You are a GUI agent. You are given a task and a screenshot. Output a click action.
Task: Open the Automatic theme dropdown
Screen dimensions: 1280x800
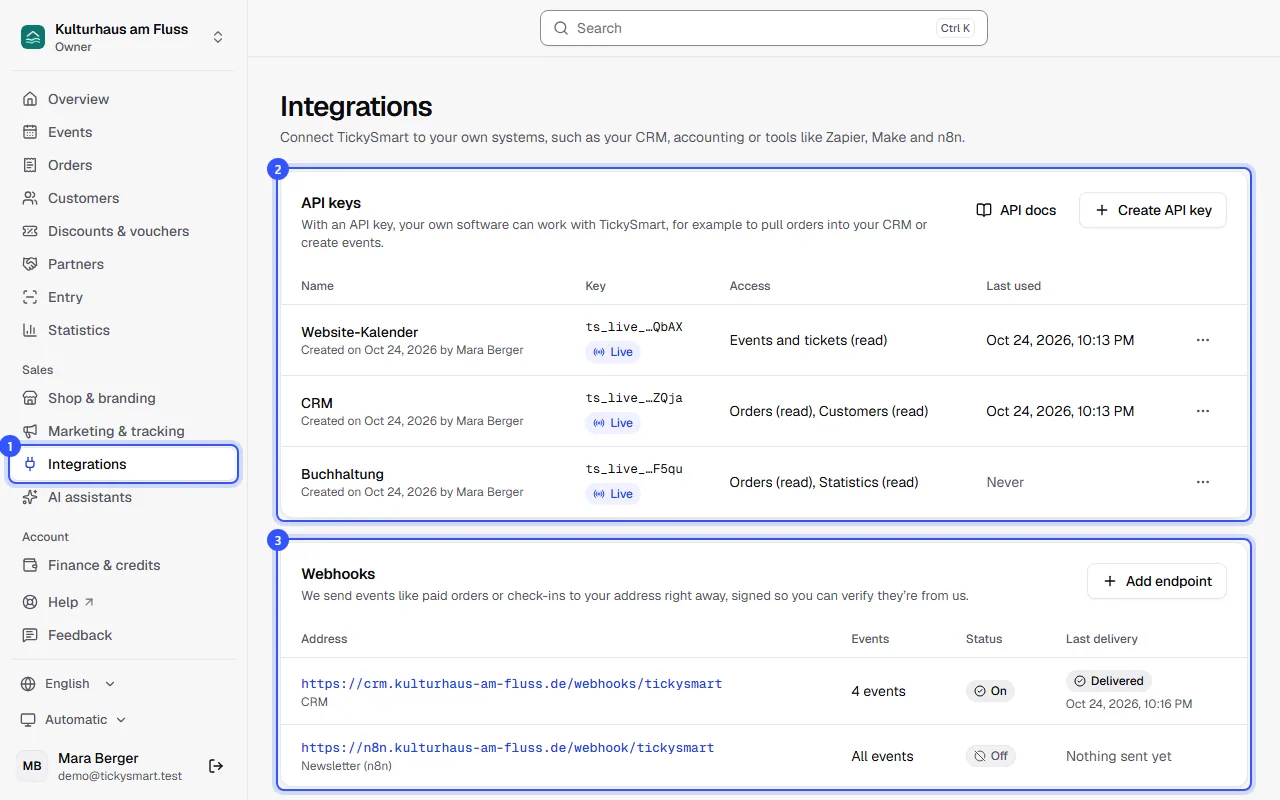(x=74, y=720)
